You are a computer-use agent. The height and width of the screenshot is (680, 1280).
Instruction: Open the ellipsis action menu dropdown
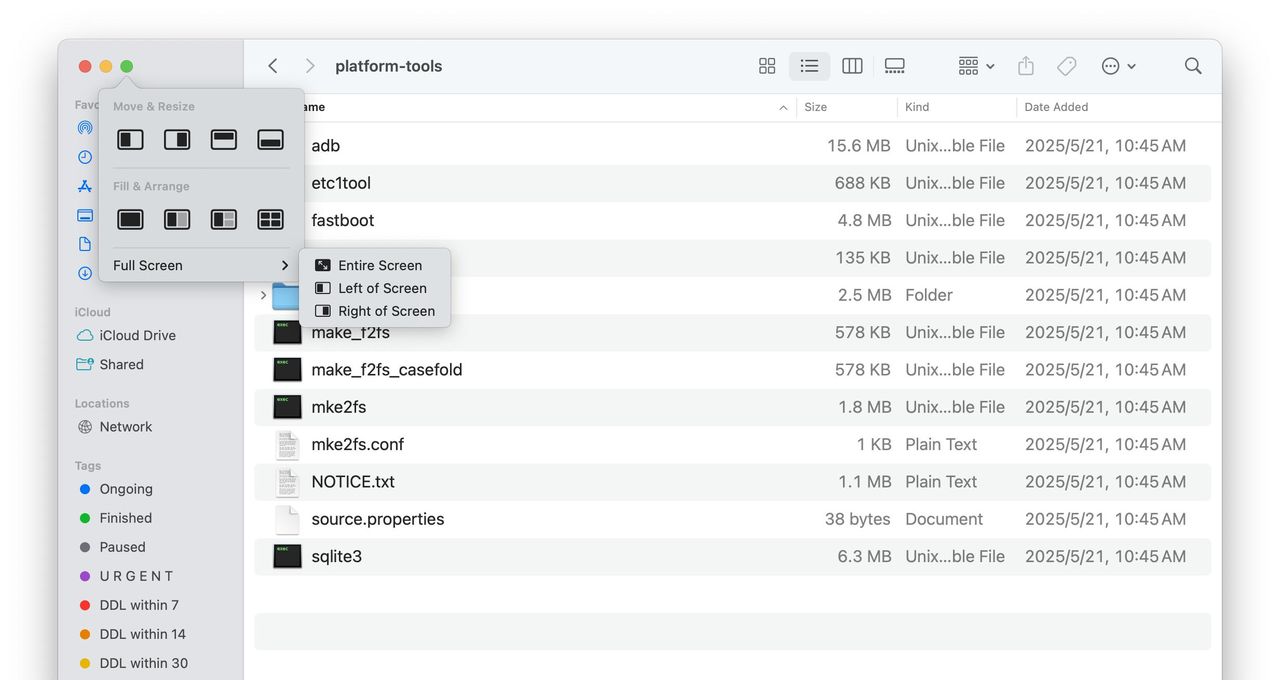tap(1118, 66)
